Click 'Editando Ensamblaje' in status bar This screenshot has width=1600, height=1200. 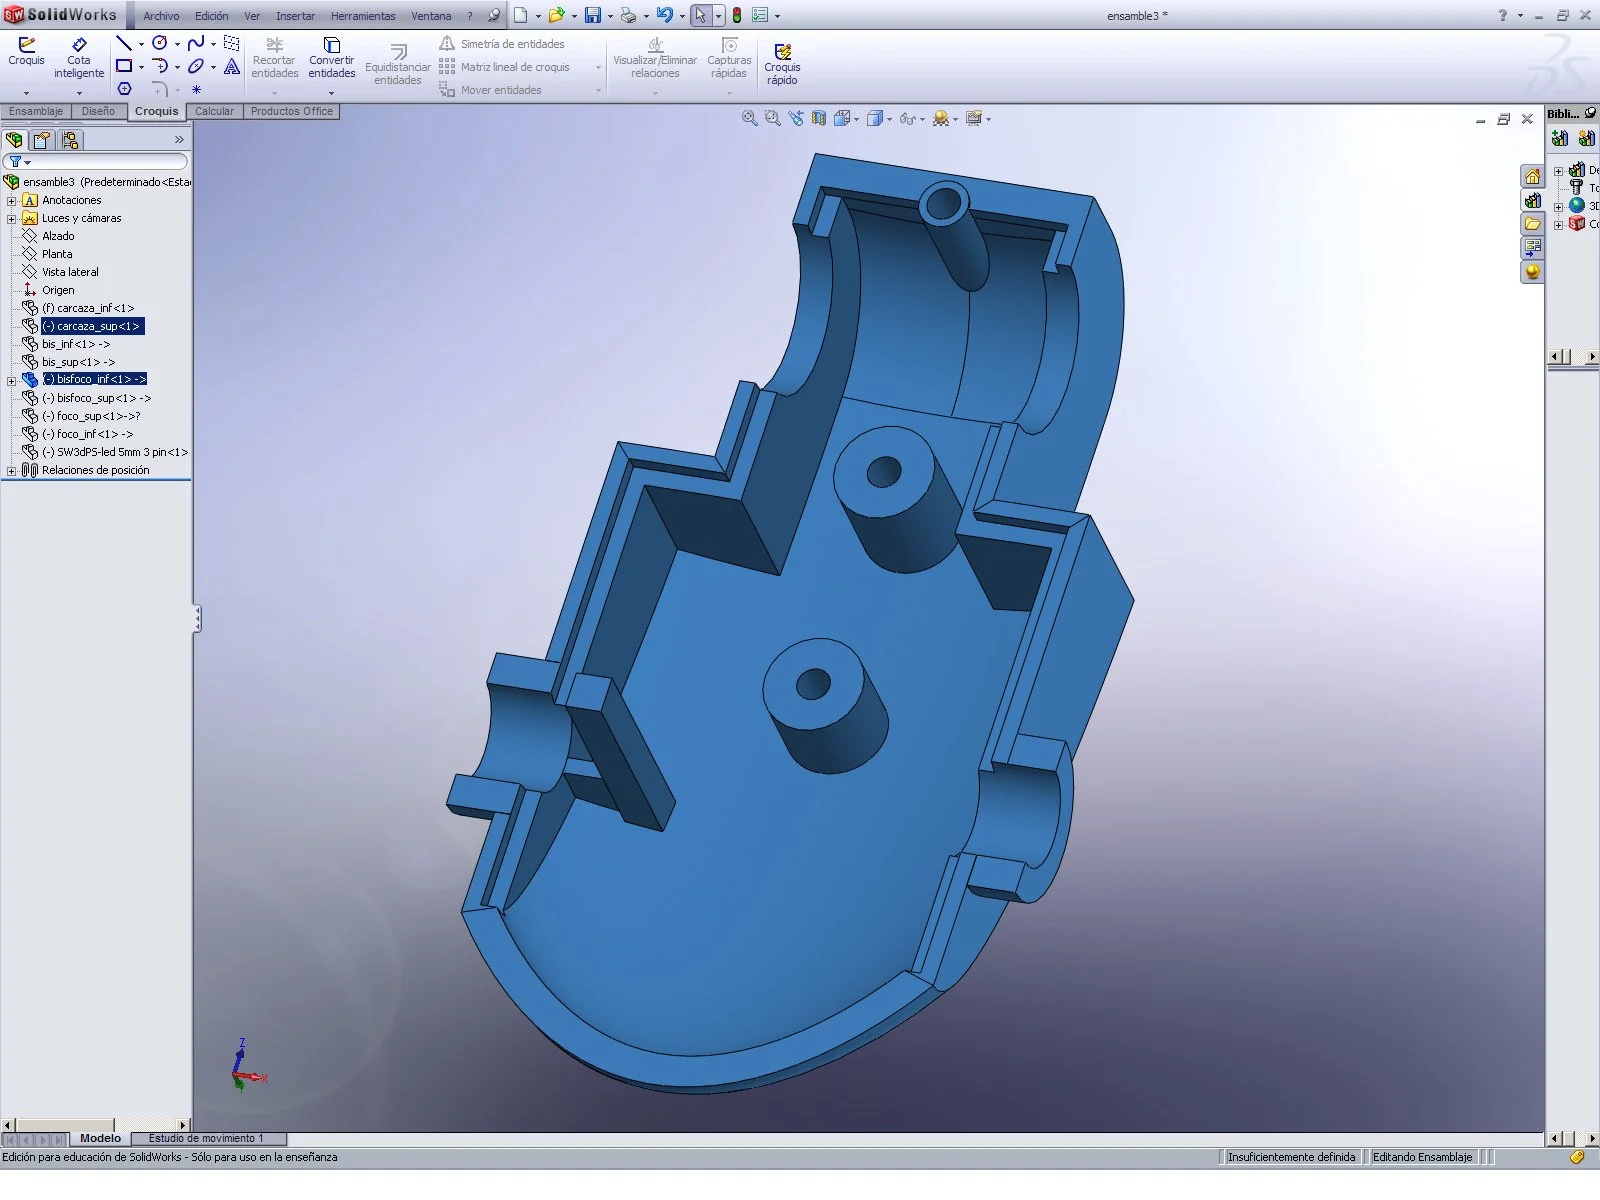coord(1422,1157)
